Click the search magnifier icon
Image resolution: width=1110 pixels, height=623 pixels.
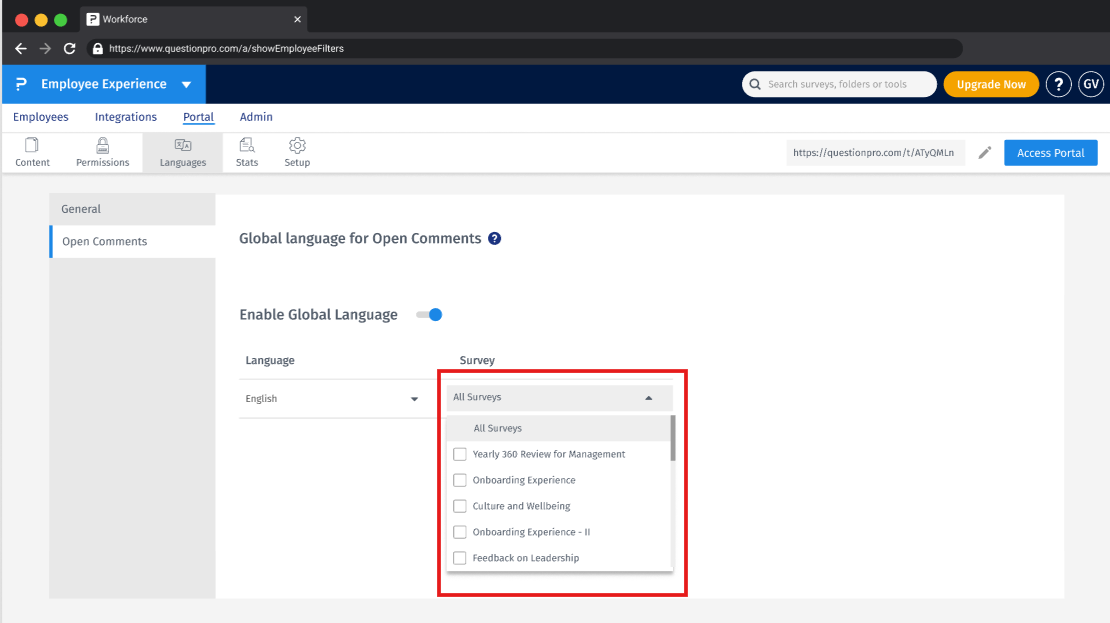click(x=755, y=84)
